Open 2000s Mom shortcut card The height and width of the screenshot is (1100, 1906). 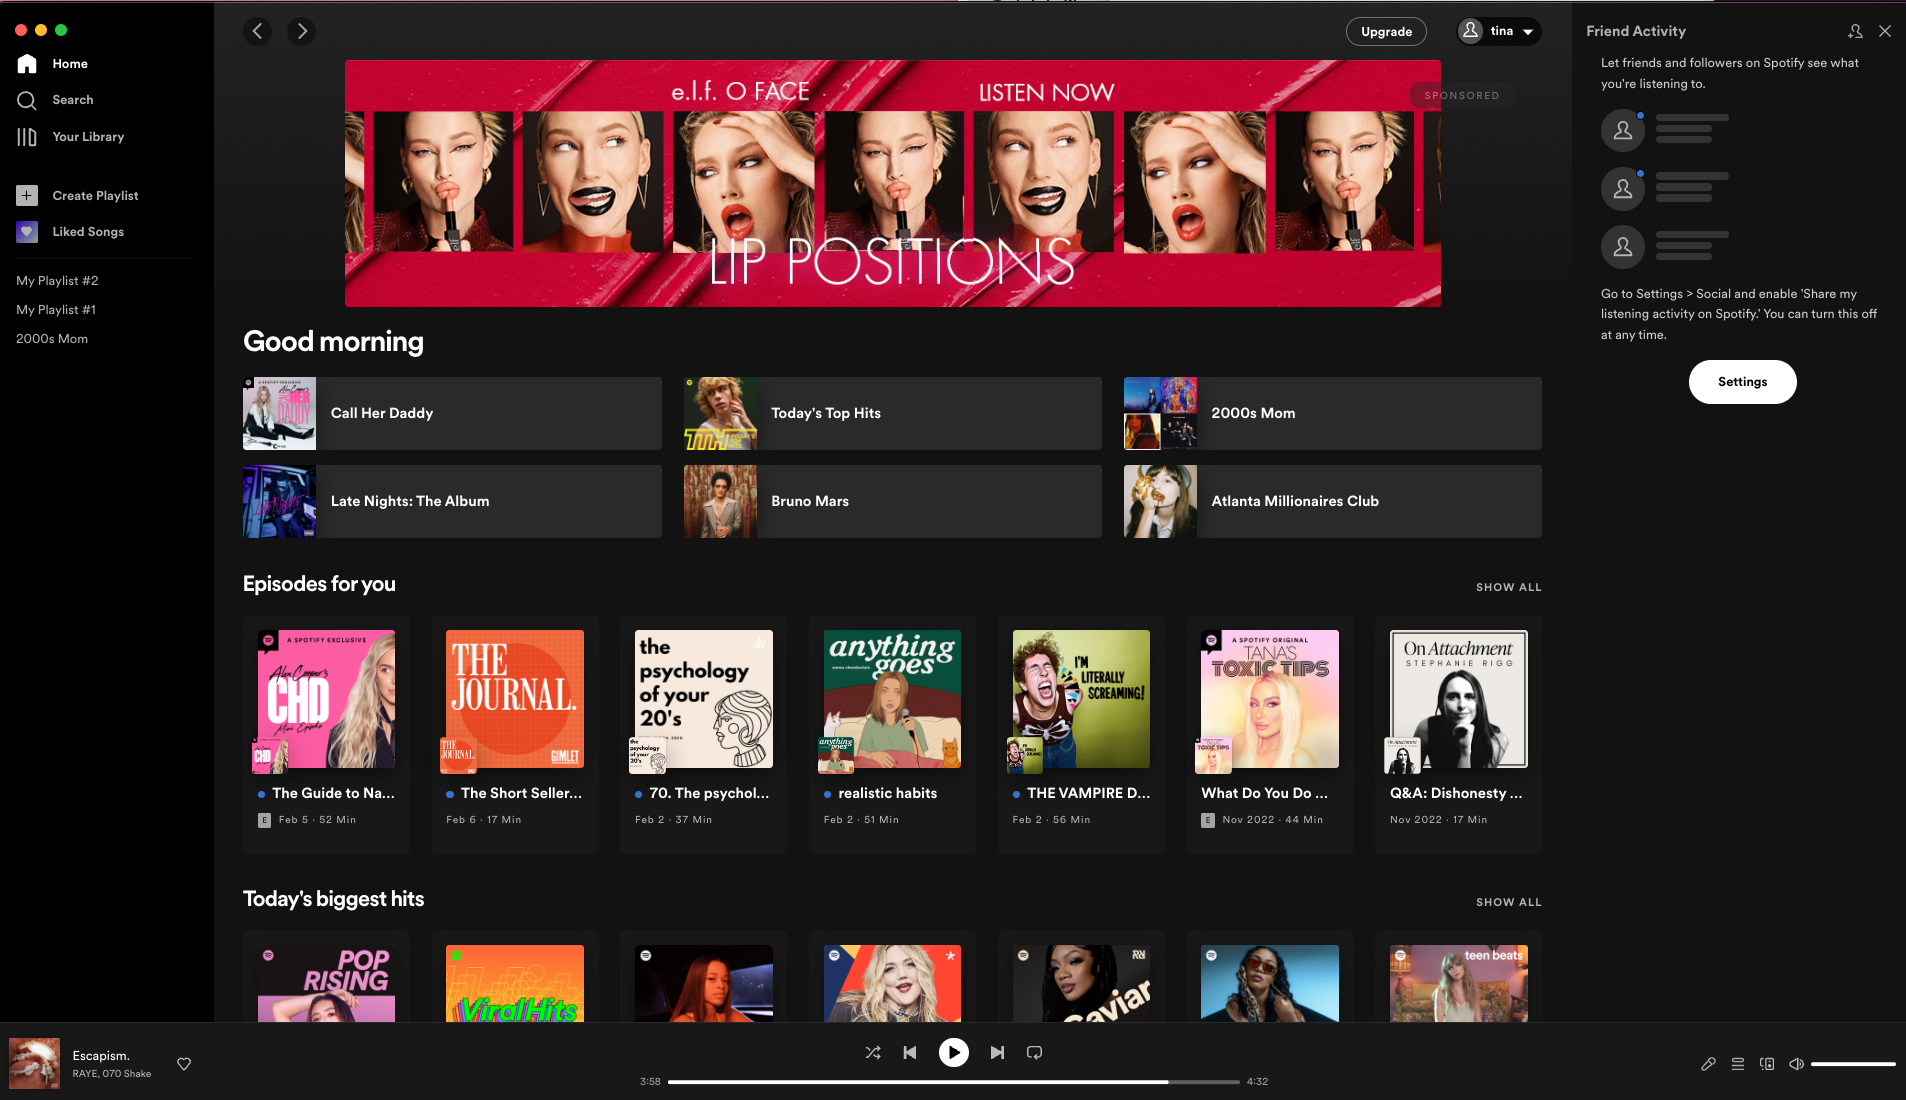click(x=1332, y=413)
